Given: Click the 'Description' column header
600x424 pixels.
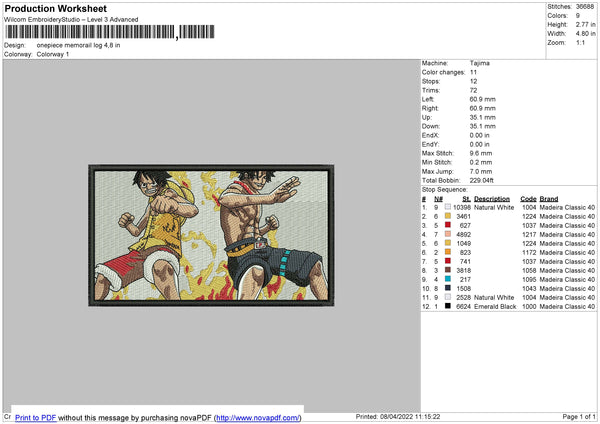Looking at the screenshot, I should coord(492,199).
